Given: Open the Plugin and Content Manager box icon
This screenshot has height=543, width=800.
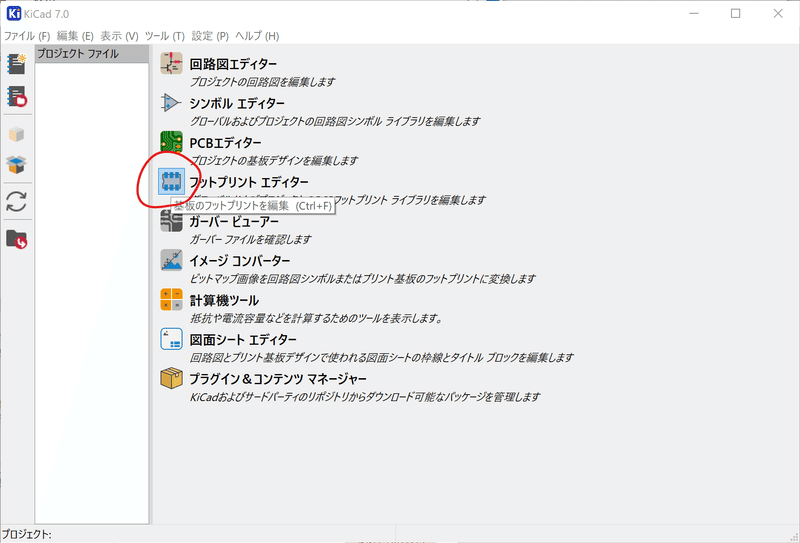Looking at the screenshot, I should click(171, 378).
